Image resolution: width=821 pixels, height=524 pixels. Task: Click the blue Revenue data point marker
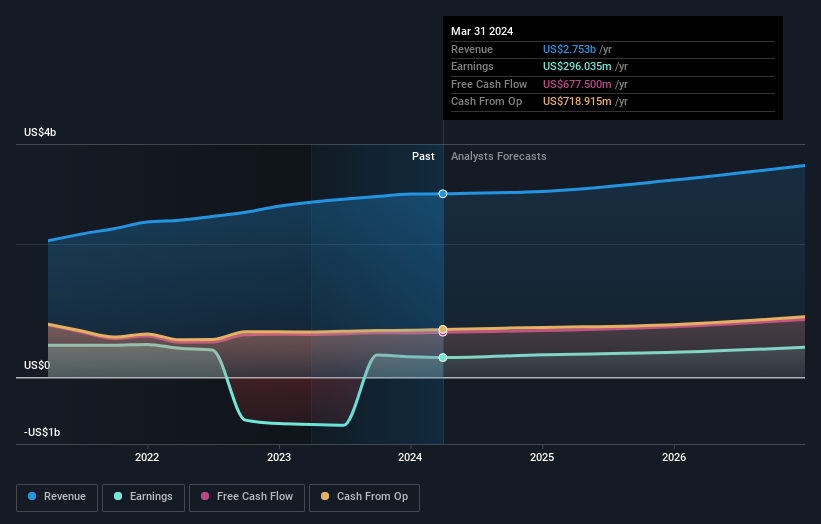[443, 194]
